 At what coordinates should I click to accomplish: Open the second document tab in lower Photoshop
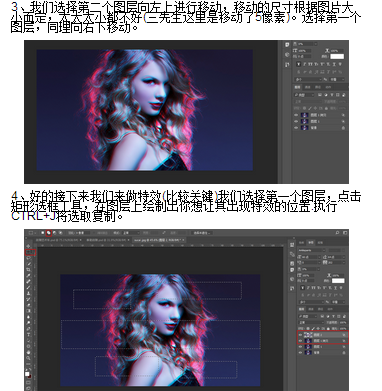(x=108, y=240)
